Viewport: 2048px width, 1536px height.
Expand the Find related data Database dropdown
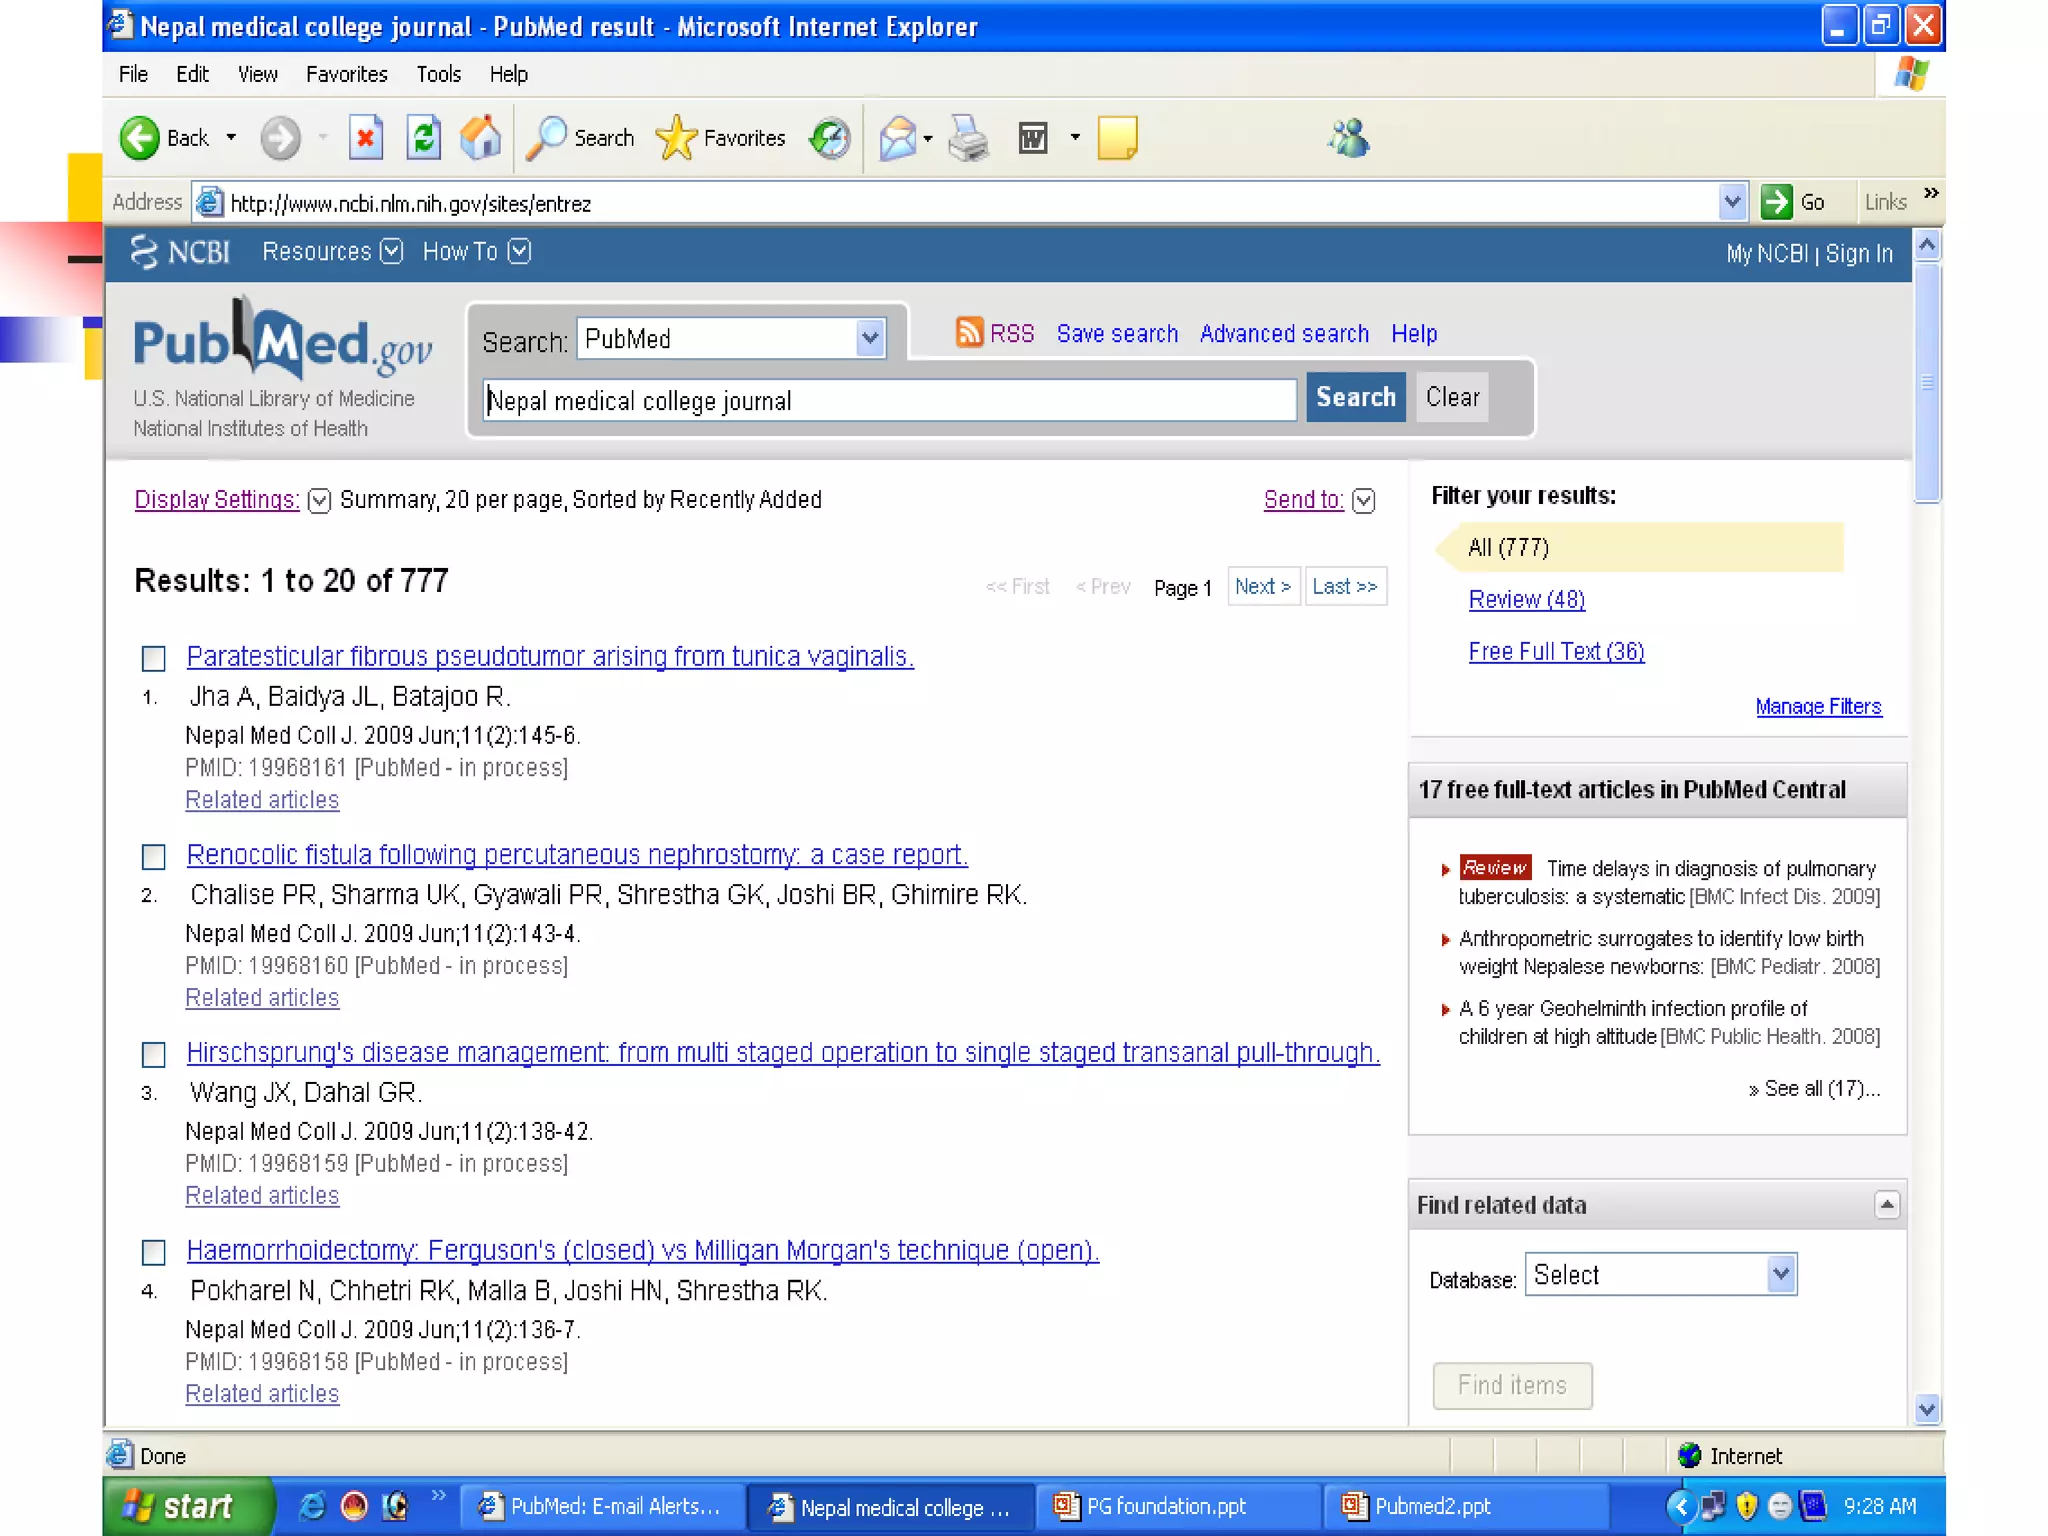click(x=1780, y=1274)
